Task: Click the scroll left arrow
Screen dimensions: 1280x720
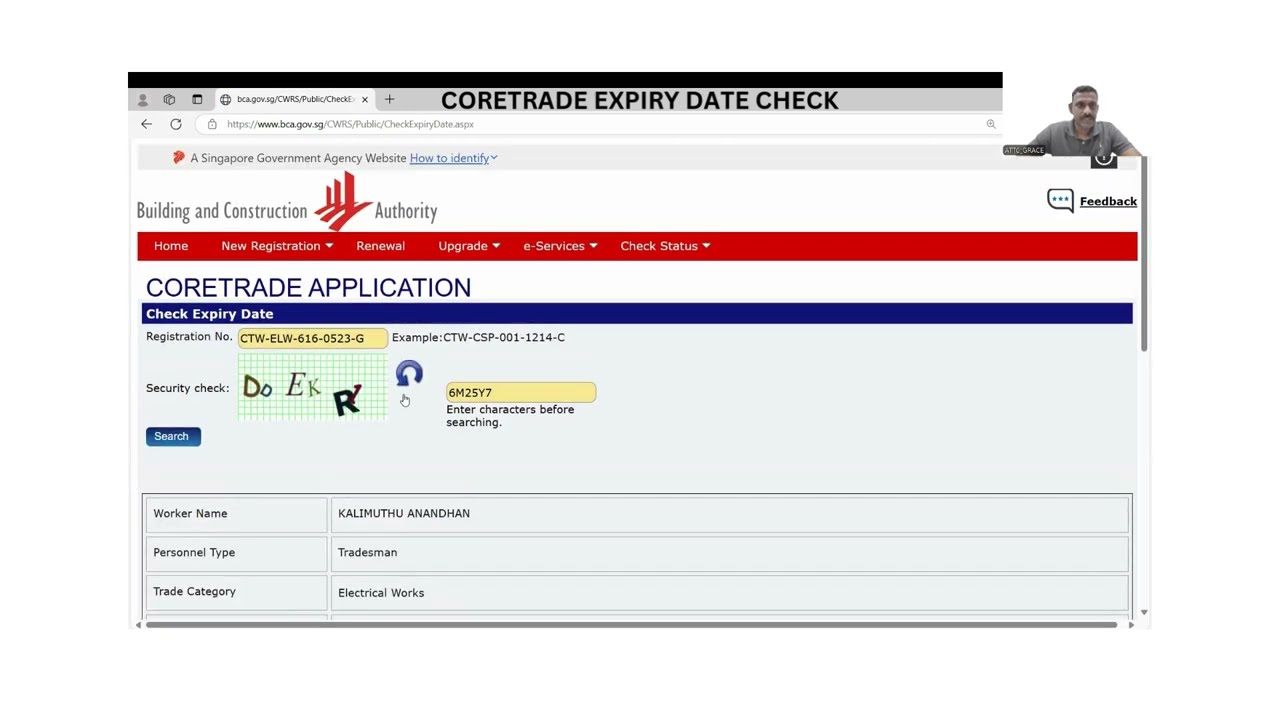Action: coord(139,625)
